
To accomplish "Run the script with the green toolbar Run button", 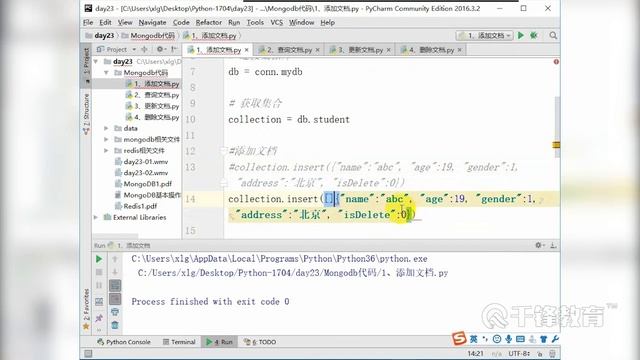I will coord(520,36).
